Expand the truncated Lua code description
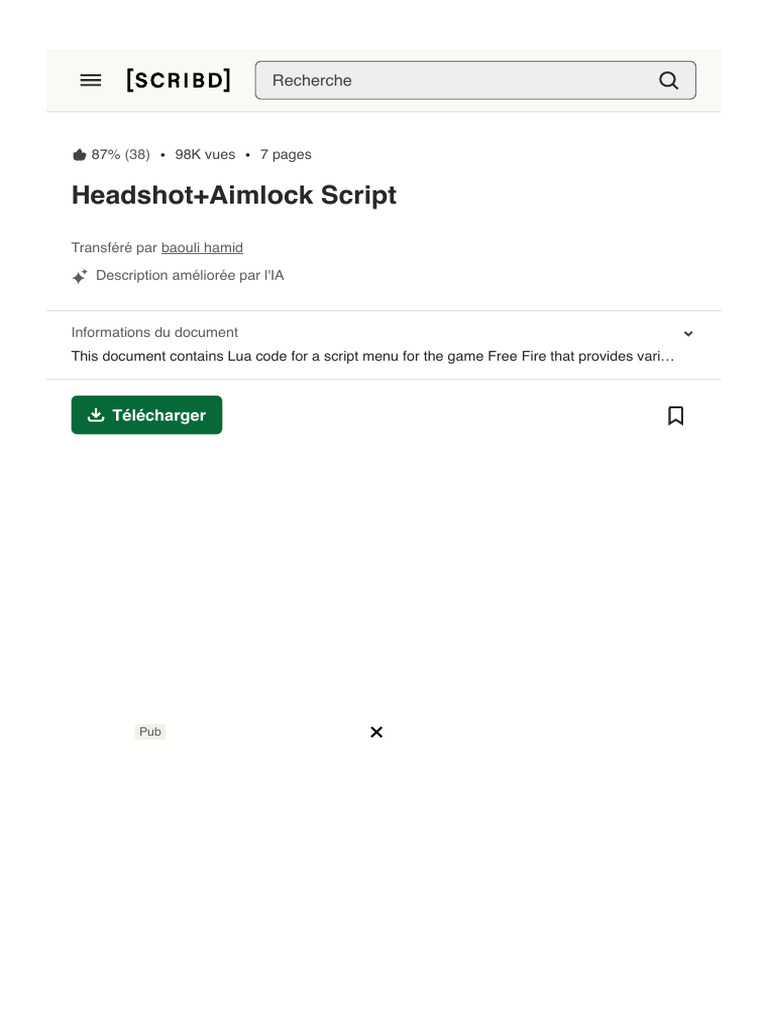 (x=372, y=357)
